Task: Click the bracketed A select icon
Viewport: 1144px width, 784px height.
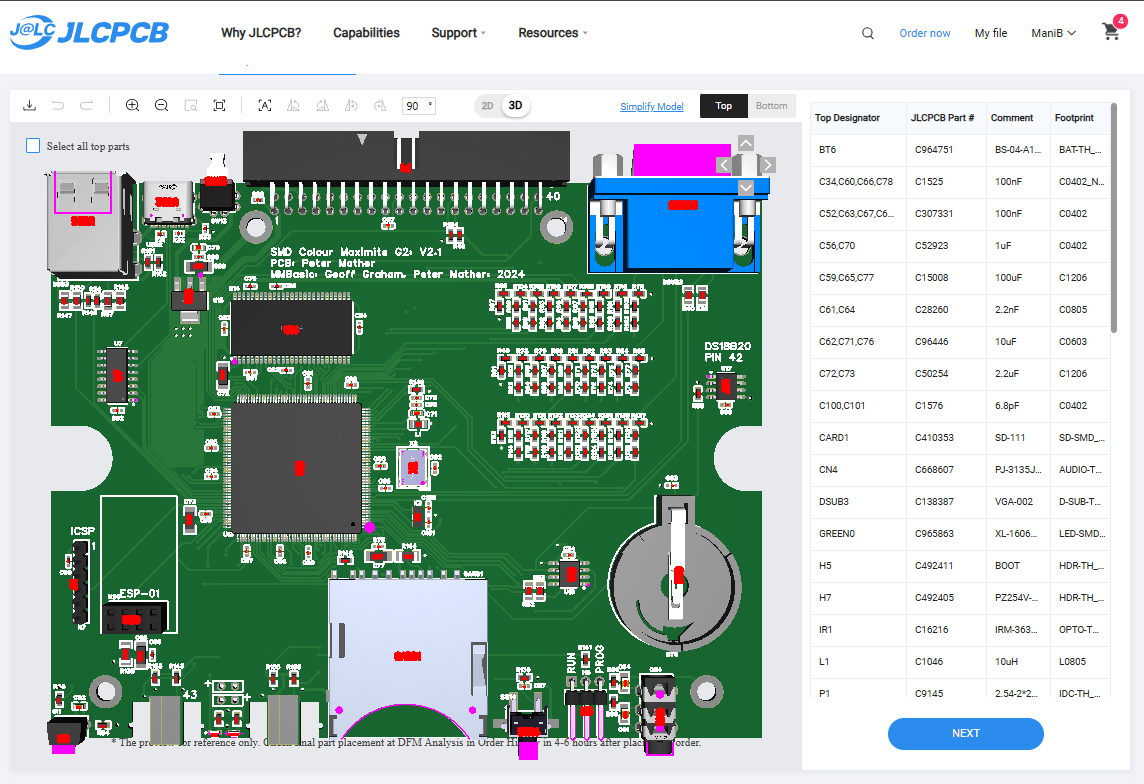Action: [x=265, y=106]
